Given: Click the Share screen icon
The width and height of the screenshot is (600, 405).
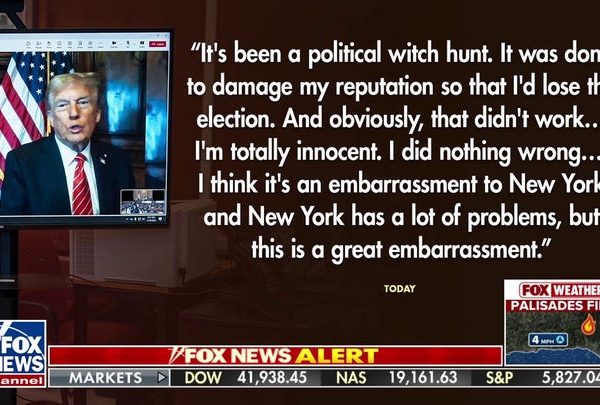Looking at the screenshot, I should click(x=142, y=44).
